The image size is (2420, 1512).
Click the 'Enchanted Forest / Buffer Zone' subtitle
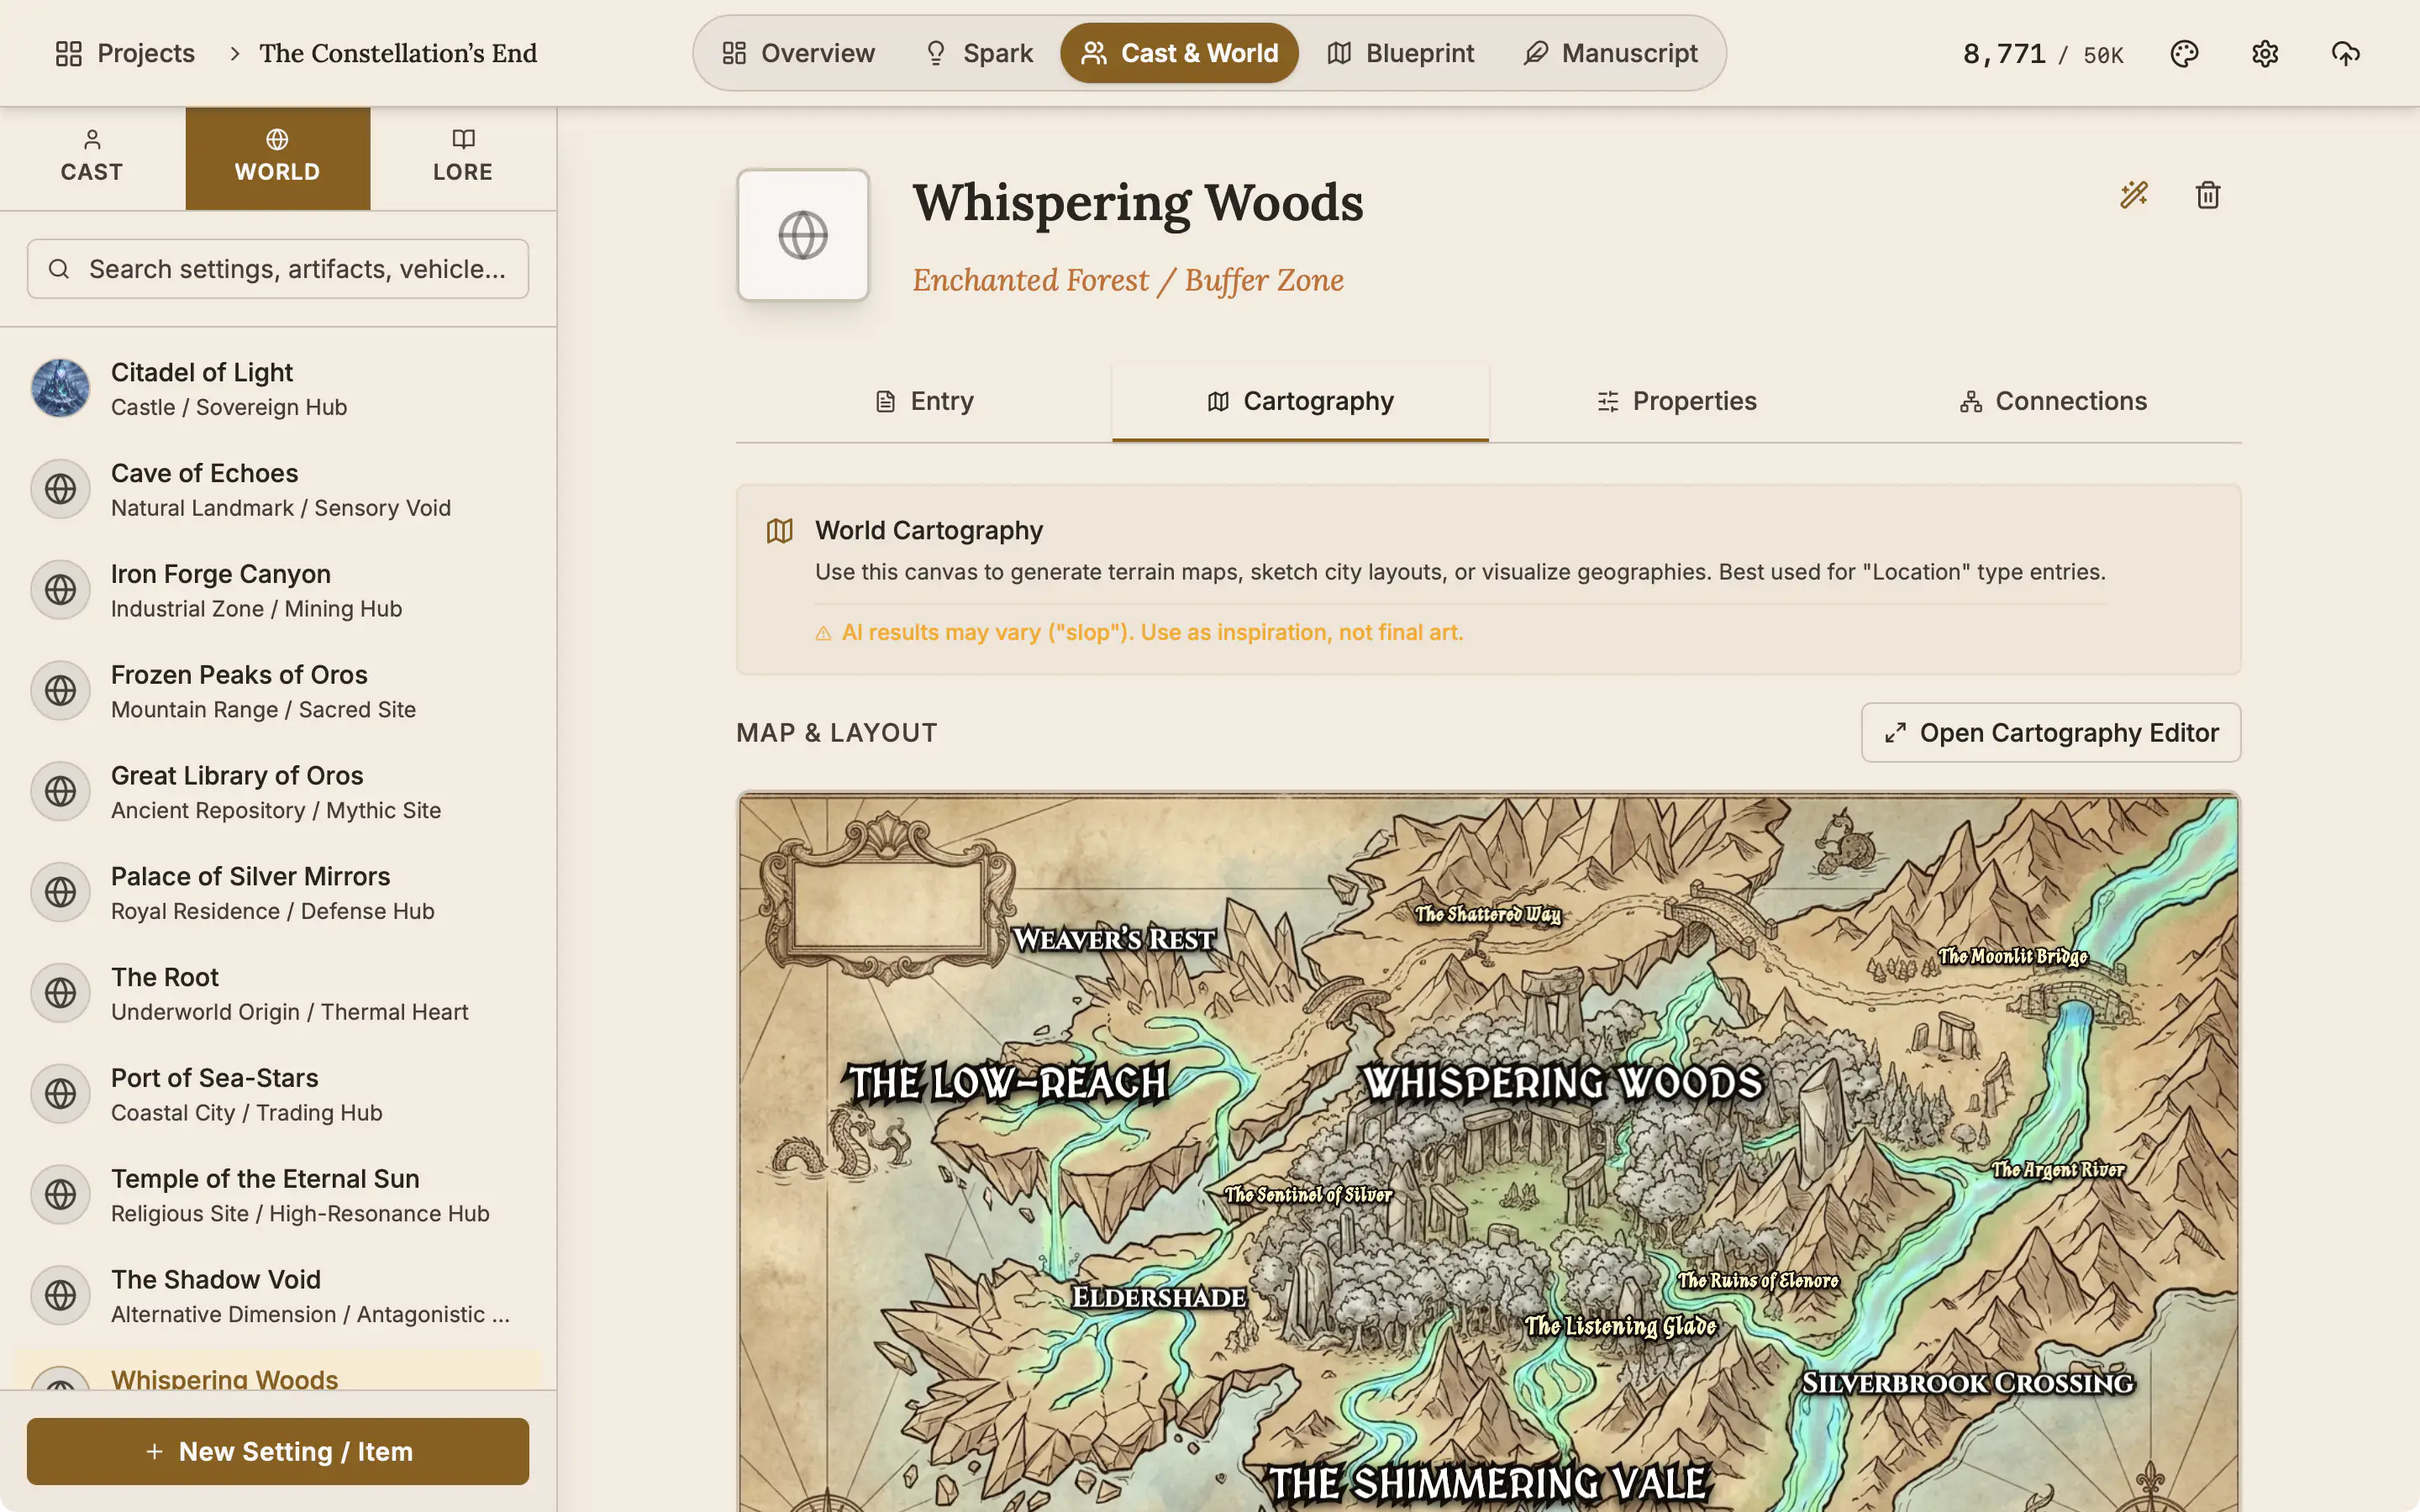tap(1128, 281)
